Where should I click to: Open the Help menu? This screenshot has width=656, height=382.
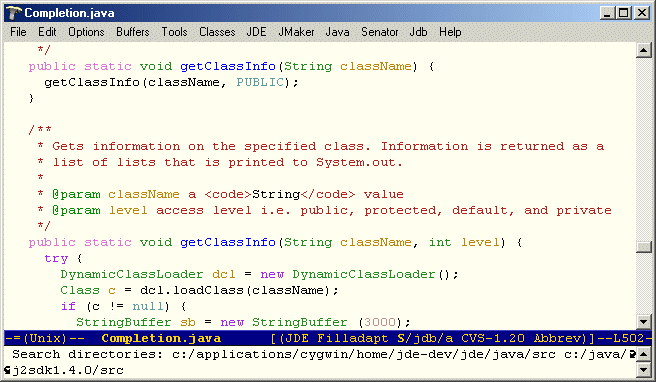pyautogui.click(x=450, y=32)
